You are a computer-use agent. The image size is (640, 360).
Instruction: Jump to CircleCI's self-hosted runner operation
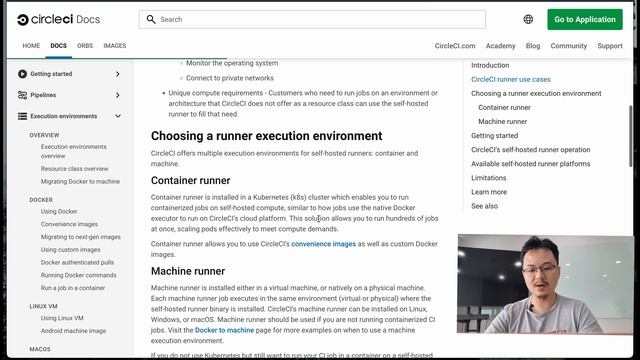coord(530,150)
